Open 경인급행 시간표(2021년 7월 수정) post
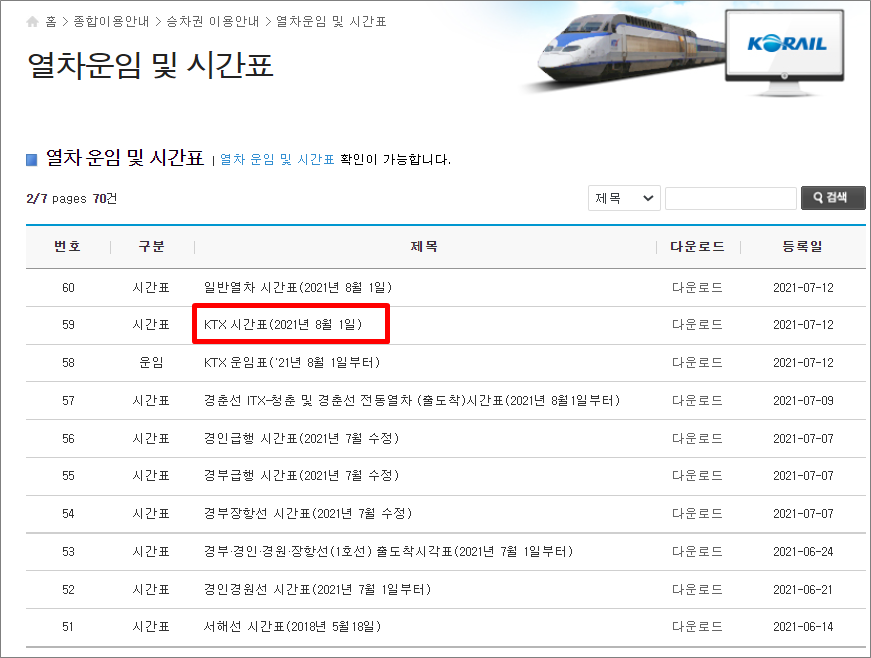This screenshot has width=871, height=658. click(x=301, y=439)
